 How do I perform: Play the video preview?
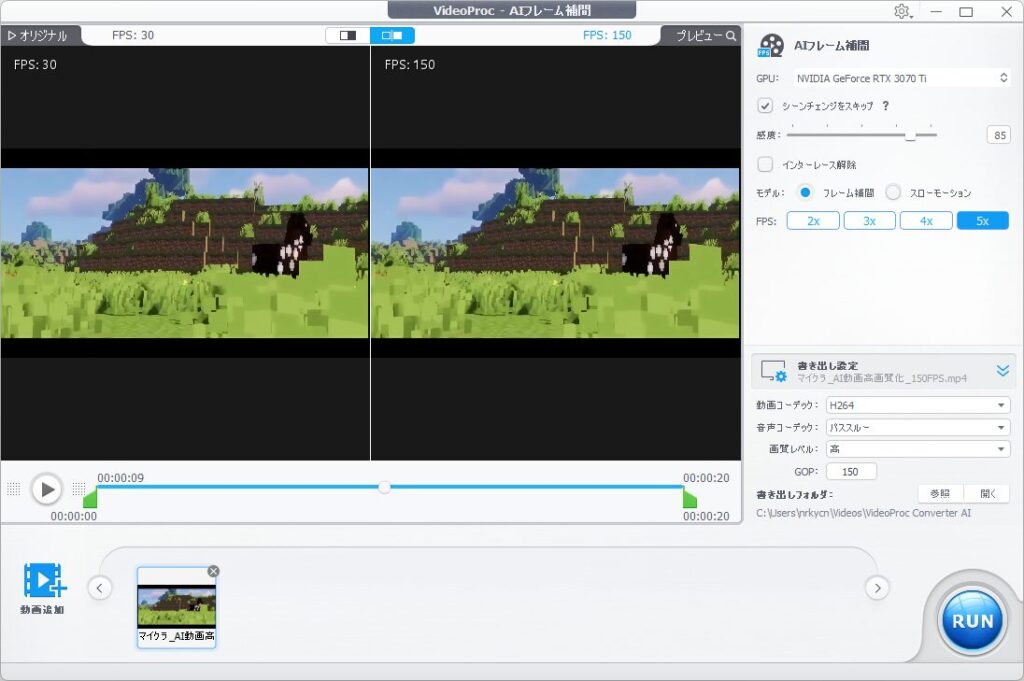tap(47, 489)
